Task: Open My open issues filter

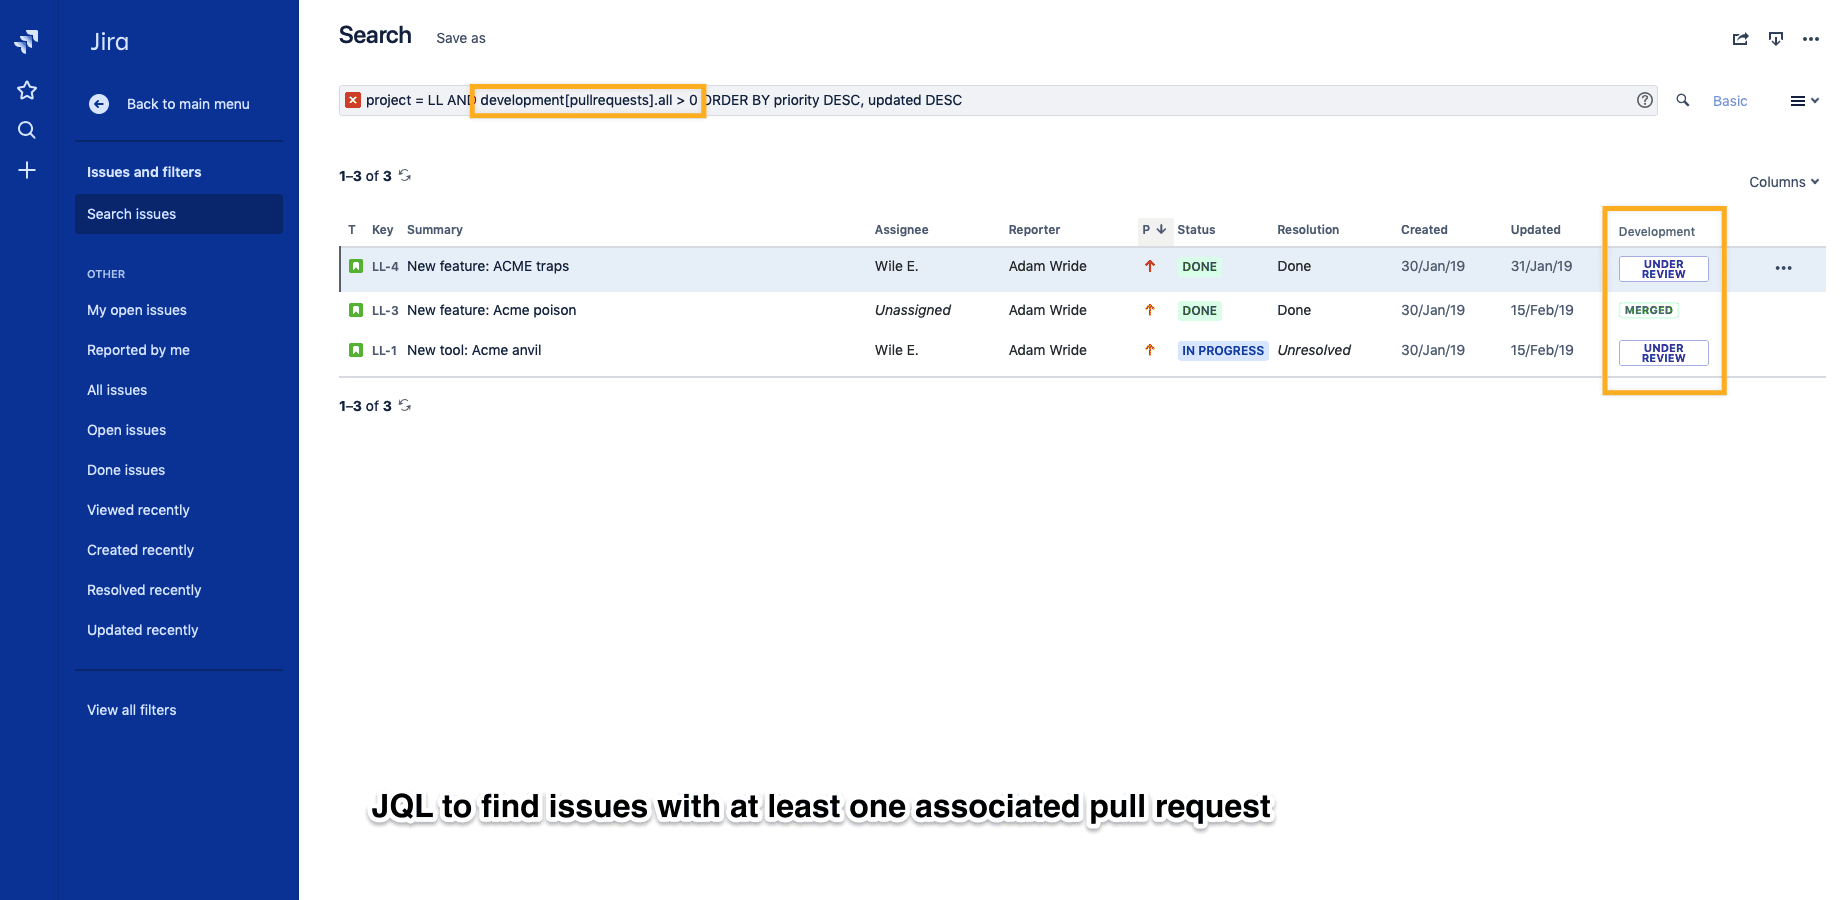Action: (x=137, y=310)
